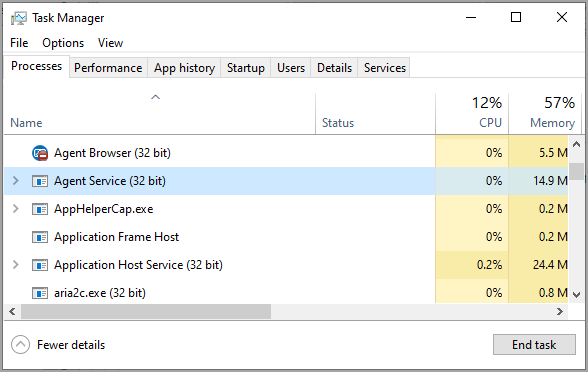Open the Startup tab
Image resolution: width=588 pixels, height=372 pixels.
[246, 68]
